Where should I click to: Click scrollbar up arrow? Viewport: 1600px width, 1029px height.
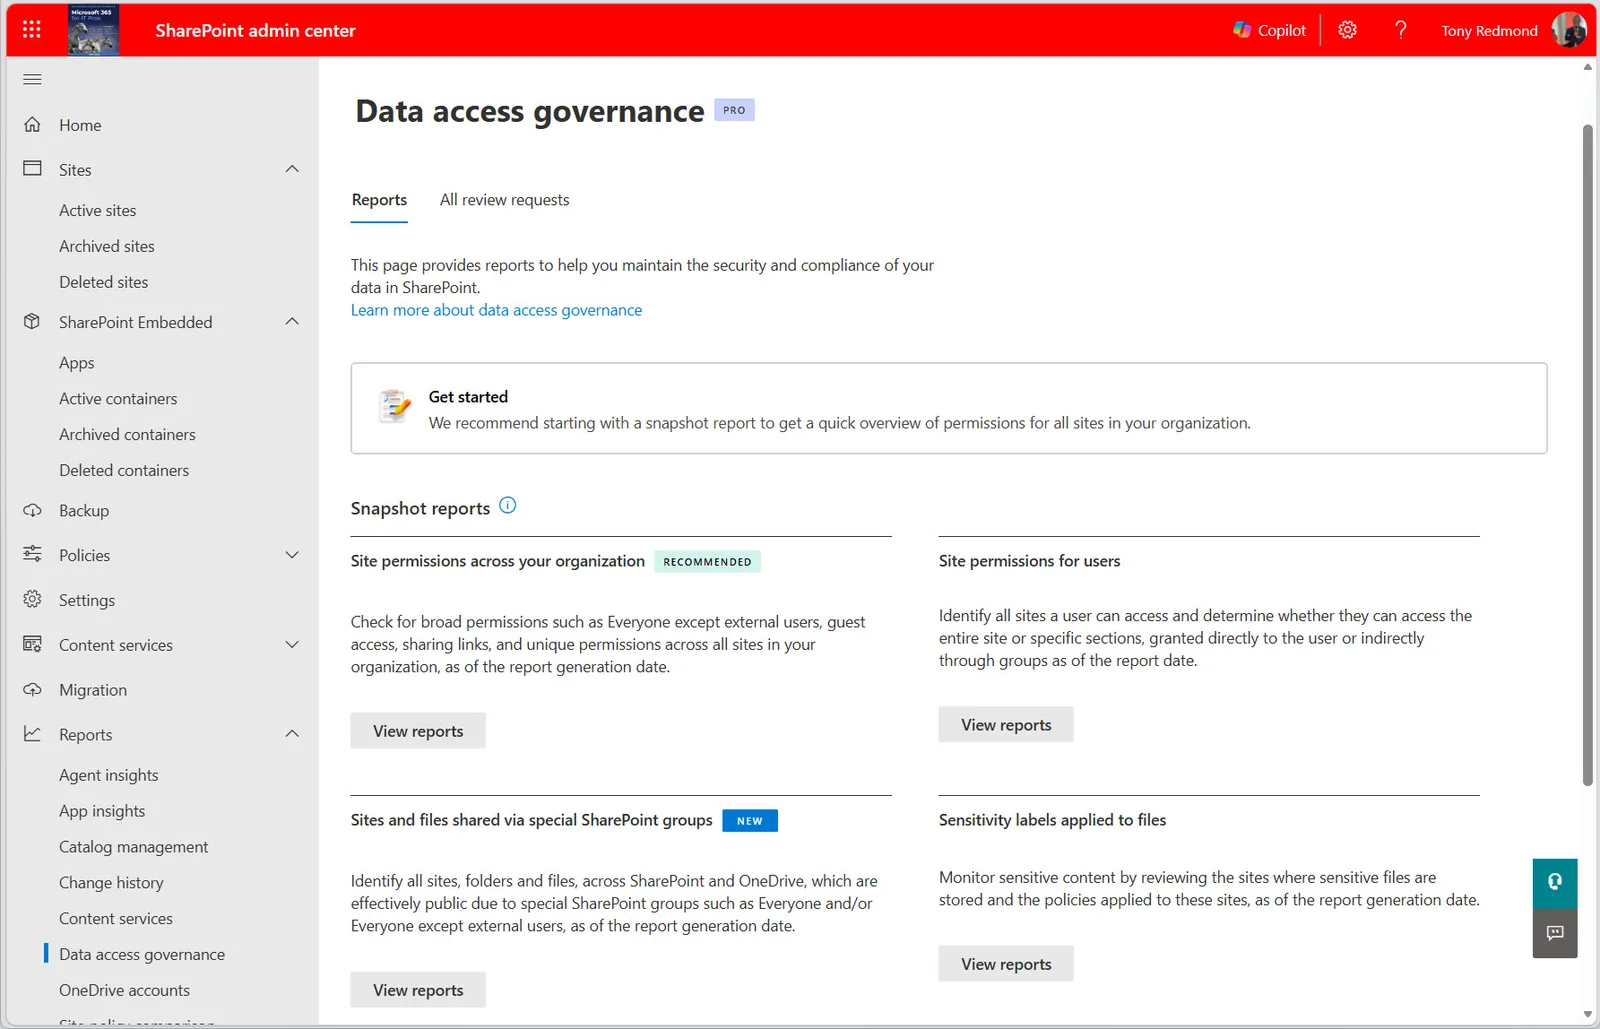1587,67
